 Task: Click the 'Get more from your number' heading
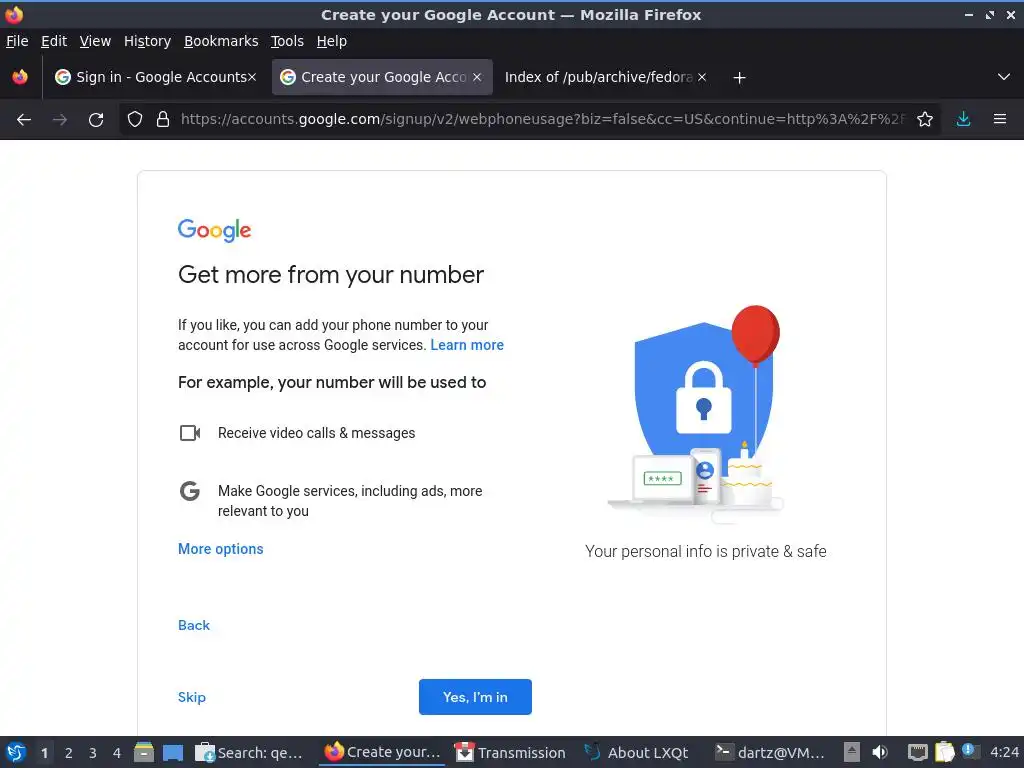[x=331, y=275]
